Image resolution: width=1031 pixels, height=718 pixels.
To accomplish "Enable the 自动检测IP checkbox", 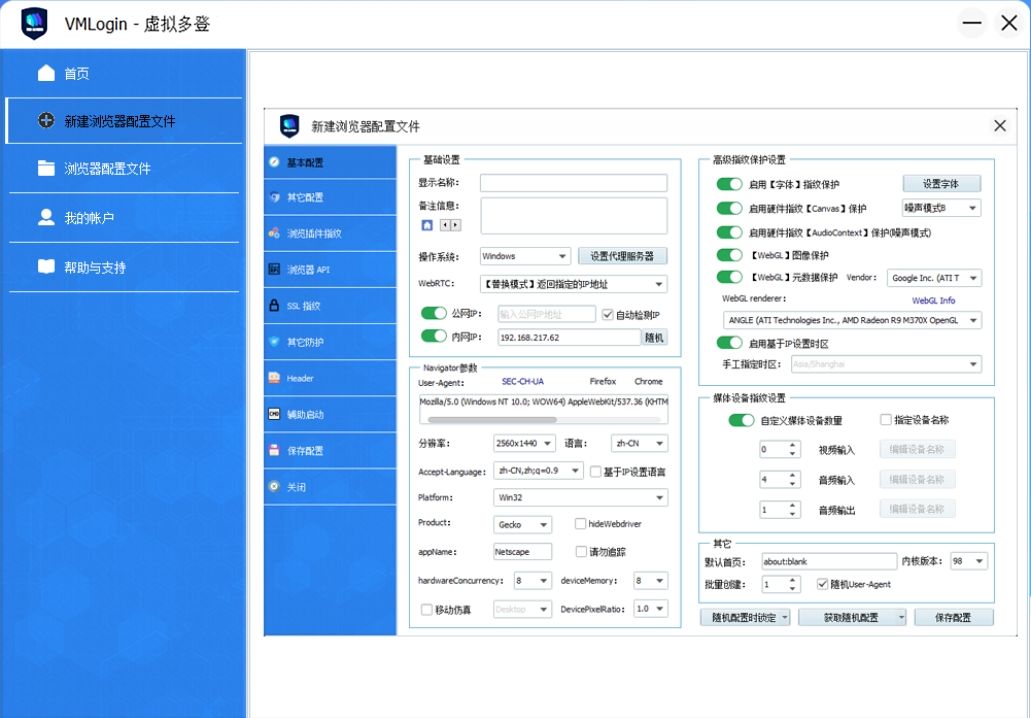I will point(607,315).
